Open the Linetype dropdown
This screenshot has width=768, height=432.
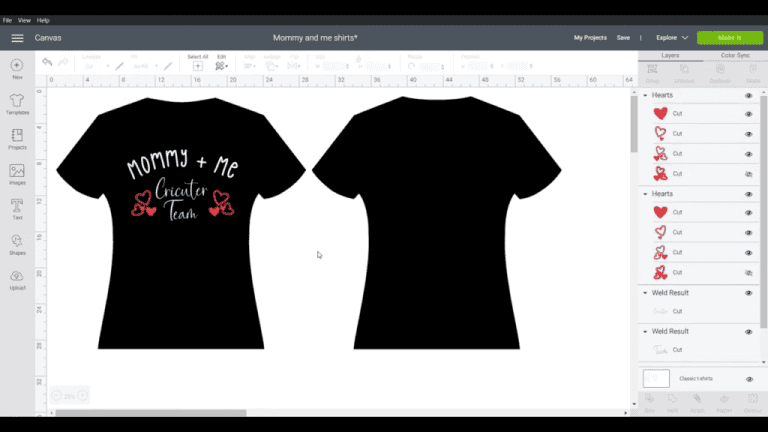tap(96, 66)
